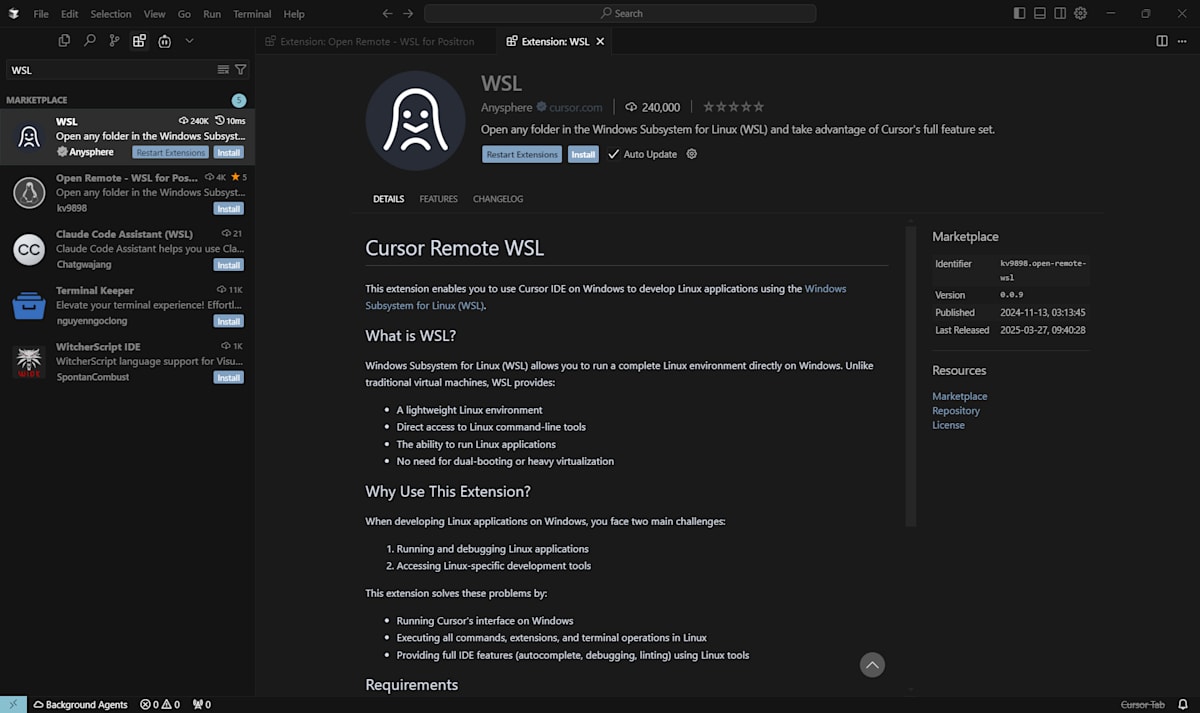Screen dimensions: 1200x713
Task: Install the Claude Code Assistant (WSL) extension
Action: [x=228, y=264]
